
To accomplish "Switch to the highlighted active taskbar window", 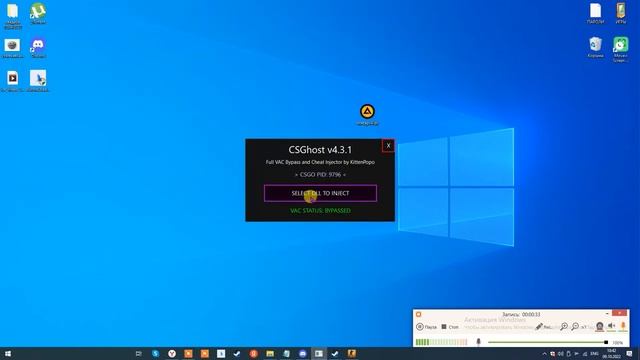I will coord(319,353).
